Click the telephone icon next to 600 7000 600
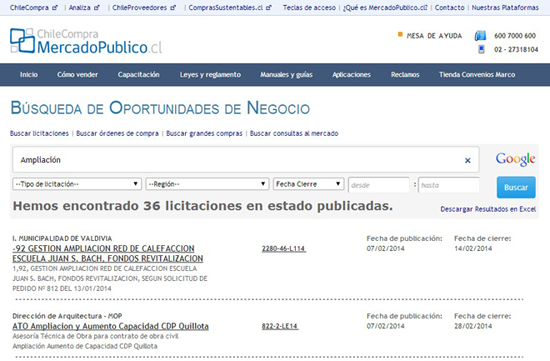Image resolution: width=550 pixels, height=361 pixels. click(480, 35)
